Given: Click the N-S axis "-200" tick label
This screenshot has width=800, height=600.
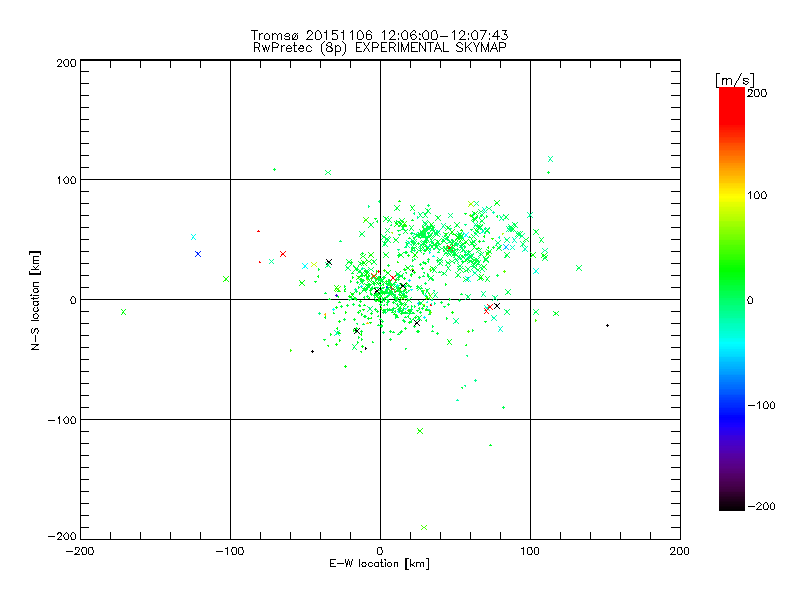Looking at the screenshot, I should pyautogui.click(x=62, y=537).
